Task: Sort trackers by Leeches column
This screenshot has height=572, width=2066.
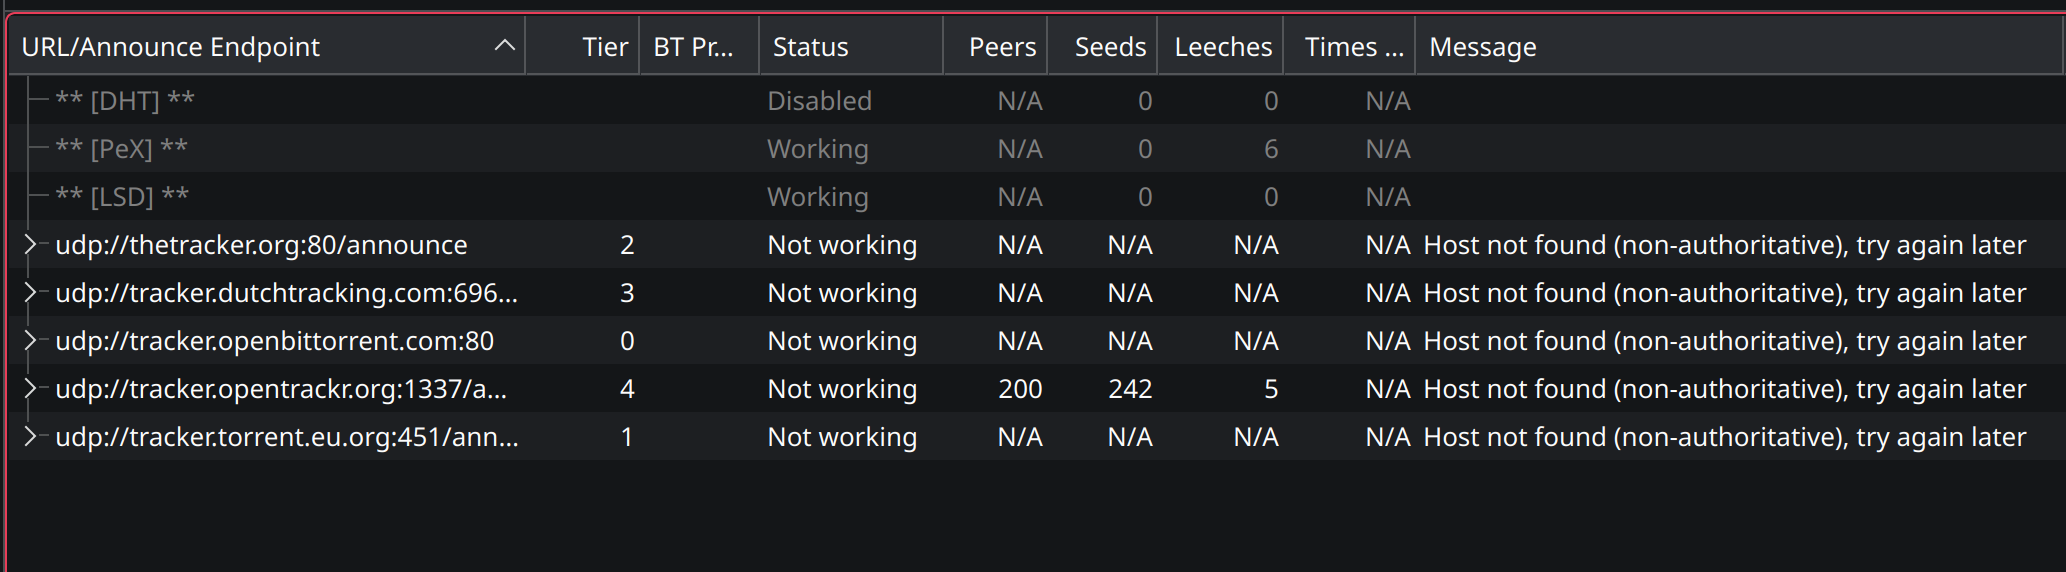Action: tap(1223, 47)
